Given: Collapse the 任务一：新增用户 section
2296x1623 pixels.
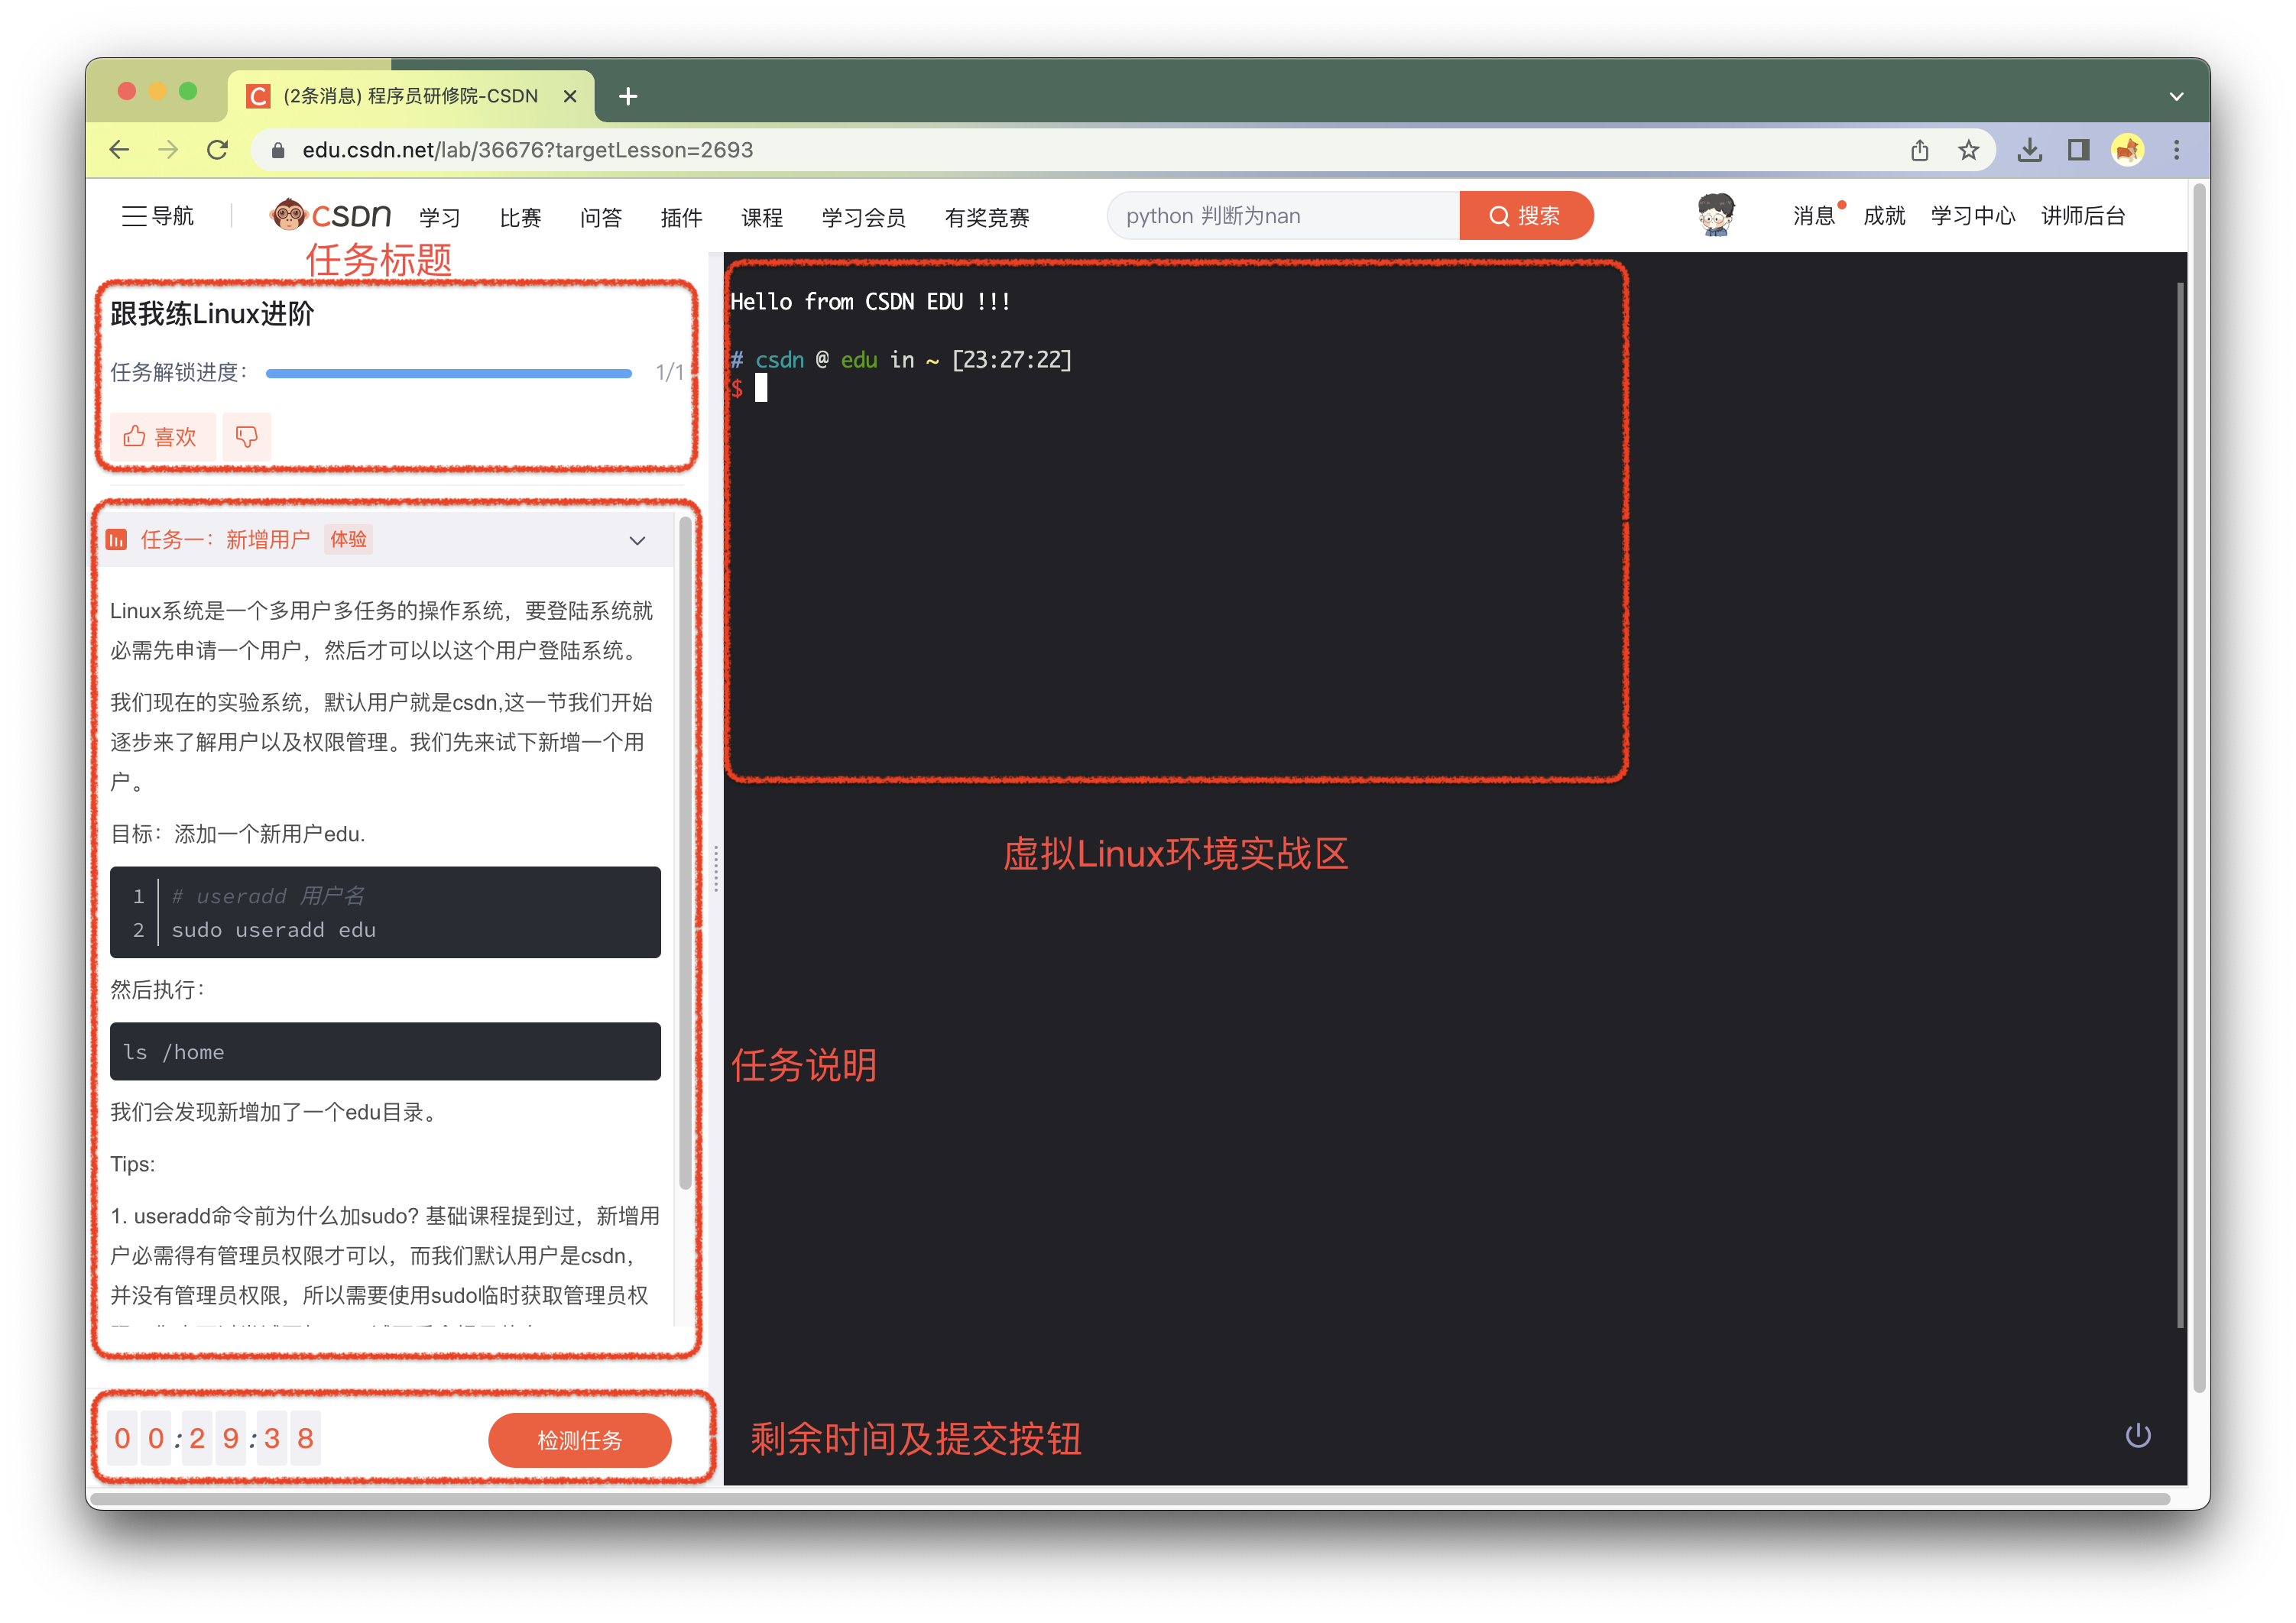Looking at the screenshot, I should 637,540.
